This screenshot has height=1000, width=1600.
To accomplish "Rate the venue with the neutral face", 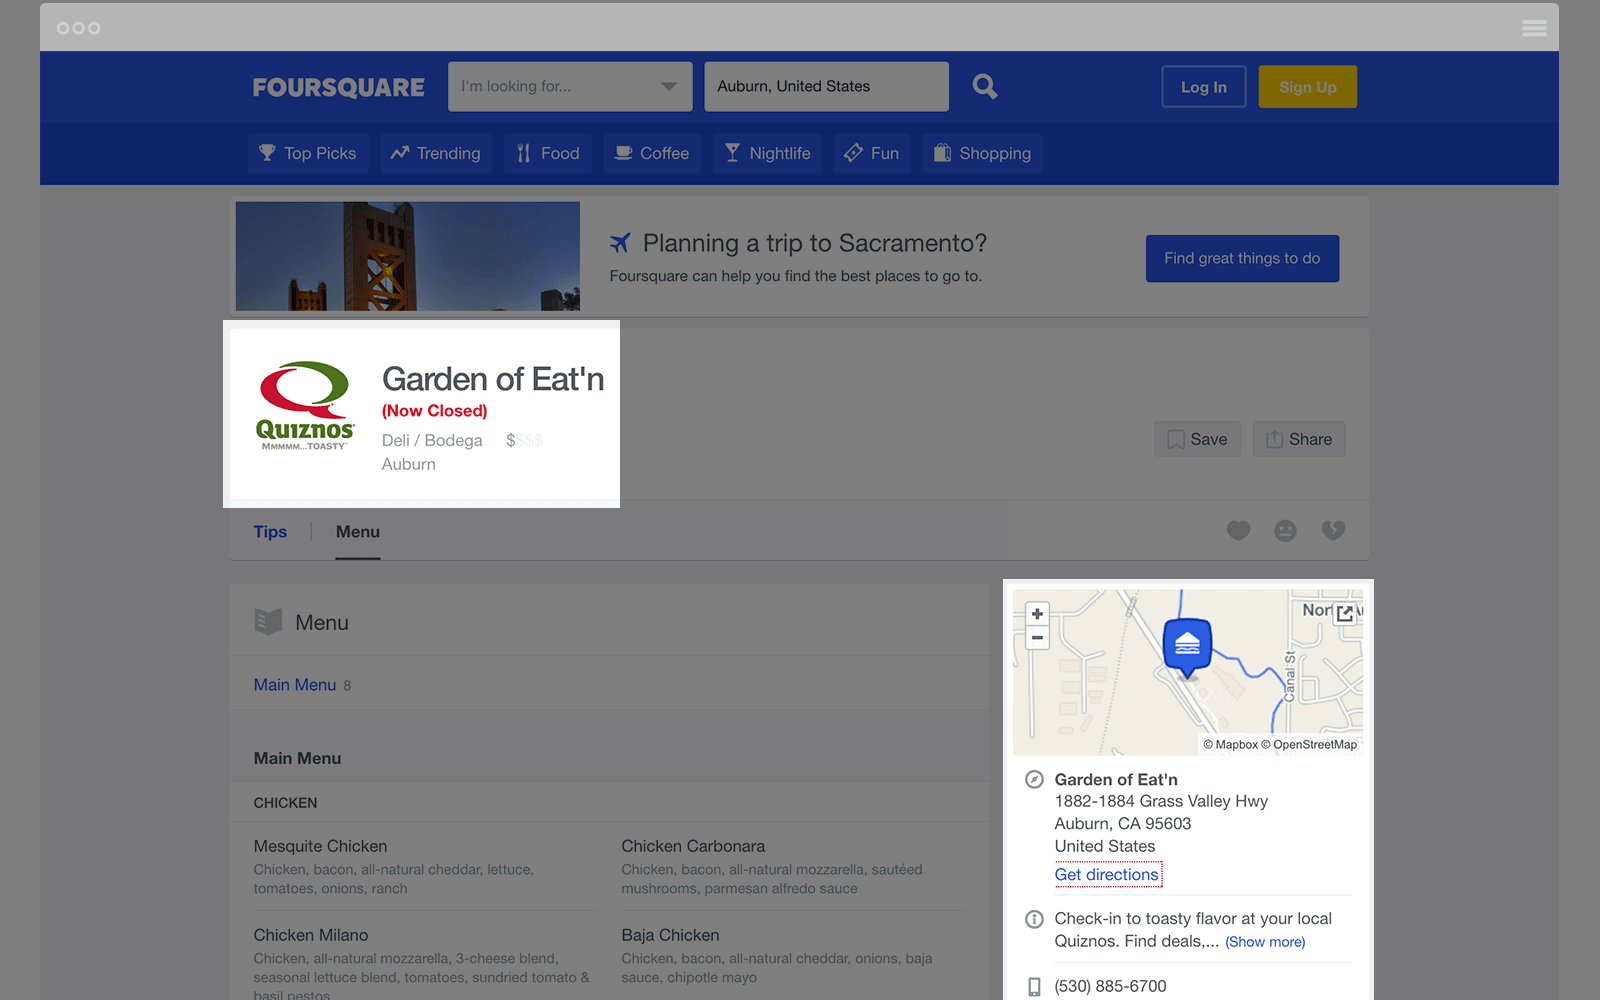I will click(x=1285, y=531).
